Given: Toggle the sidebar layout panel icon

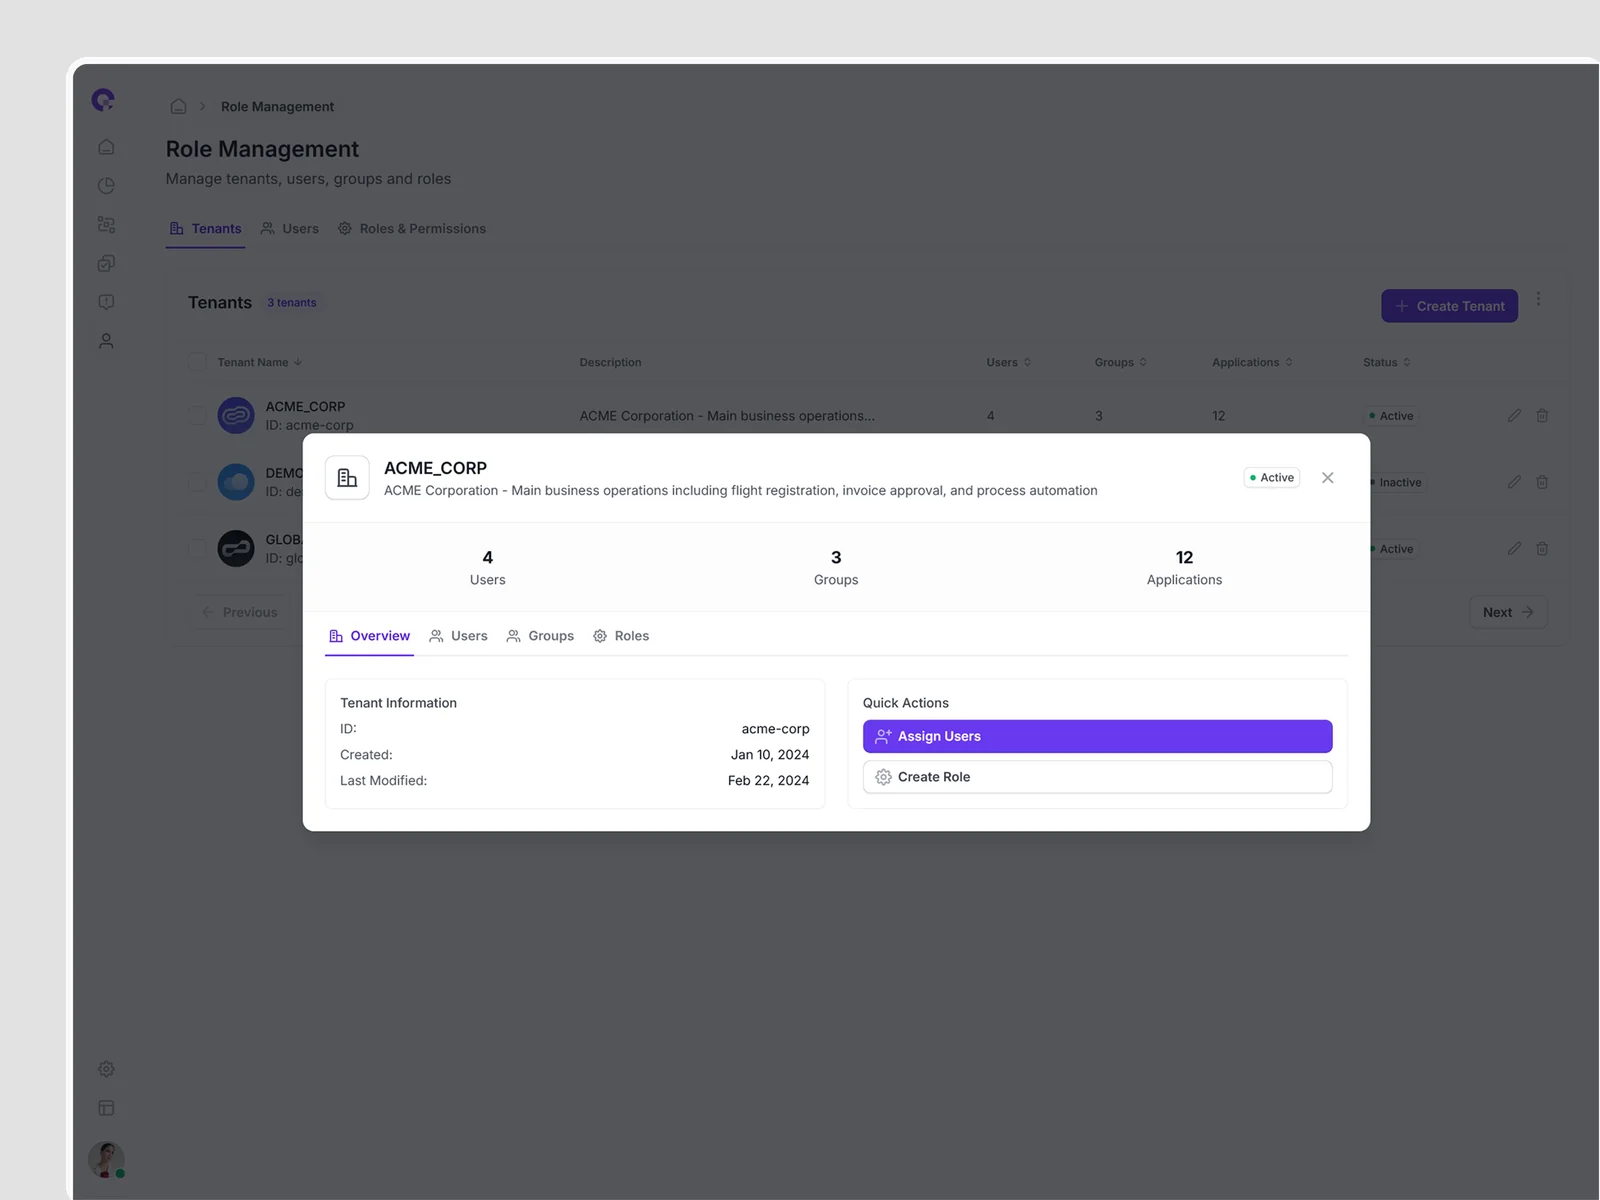Looking at the screenshot, I should coord(106,1108).
